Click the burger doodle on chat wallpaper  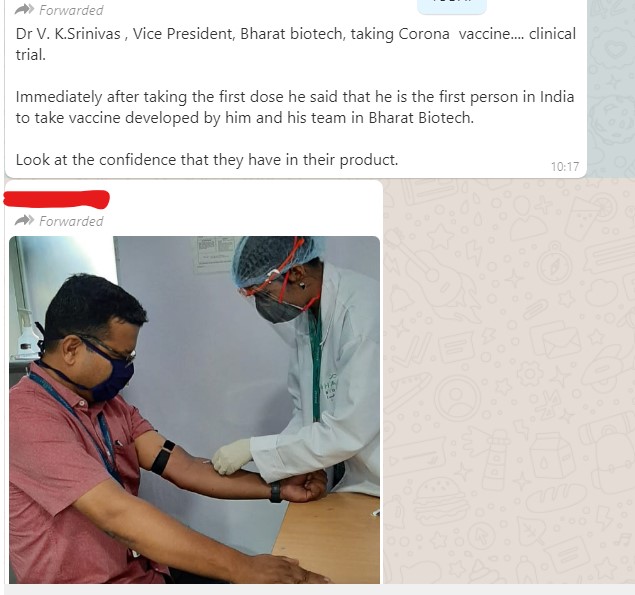pos(439,501)
